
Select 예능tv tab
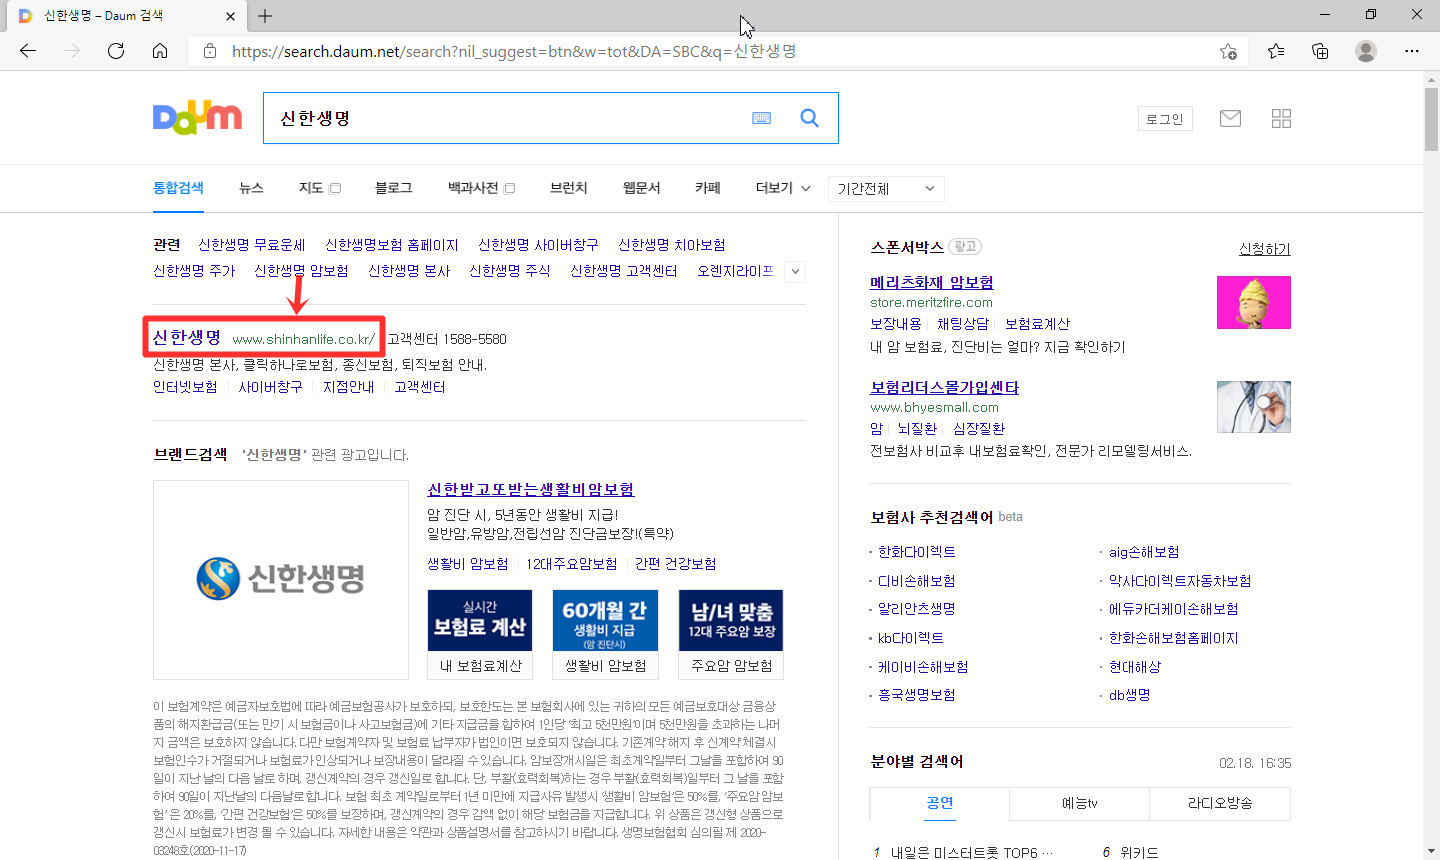[x=1080, y=803]
